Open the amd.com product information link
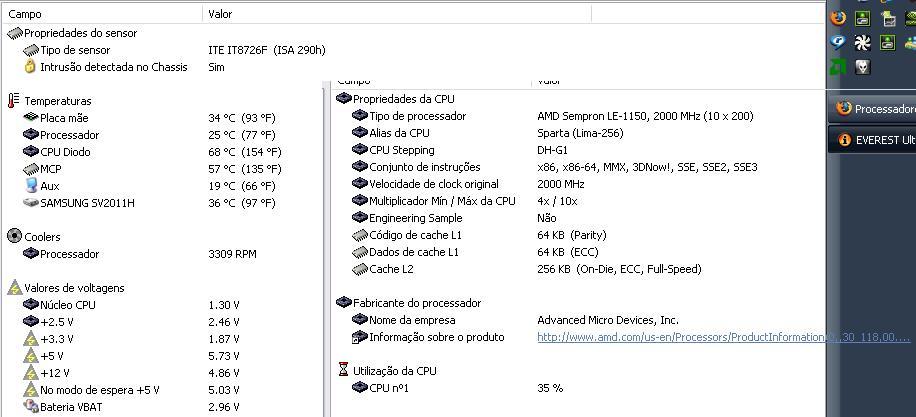The image size is (916, 417). click(723, 337)
